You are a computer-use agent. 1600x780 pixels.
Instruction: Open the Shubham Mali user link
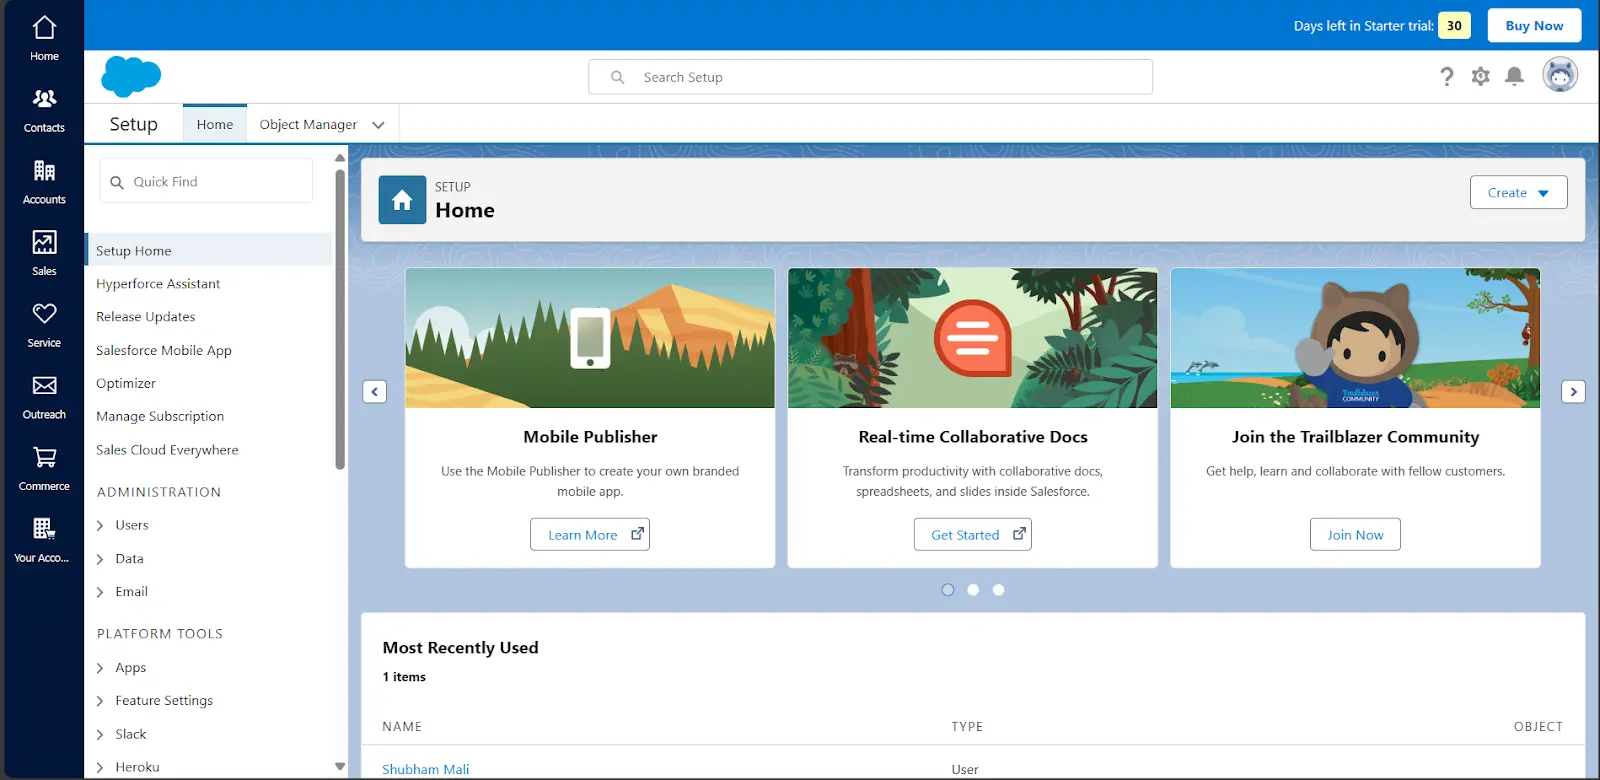click(x=426, y=769)
